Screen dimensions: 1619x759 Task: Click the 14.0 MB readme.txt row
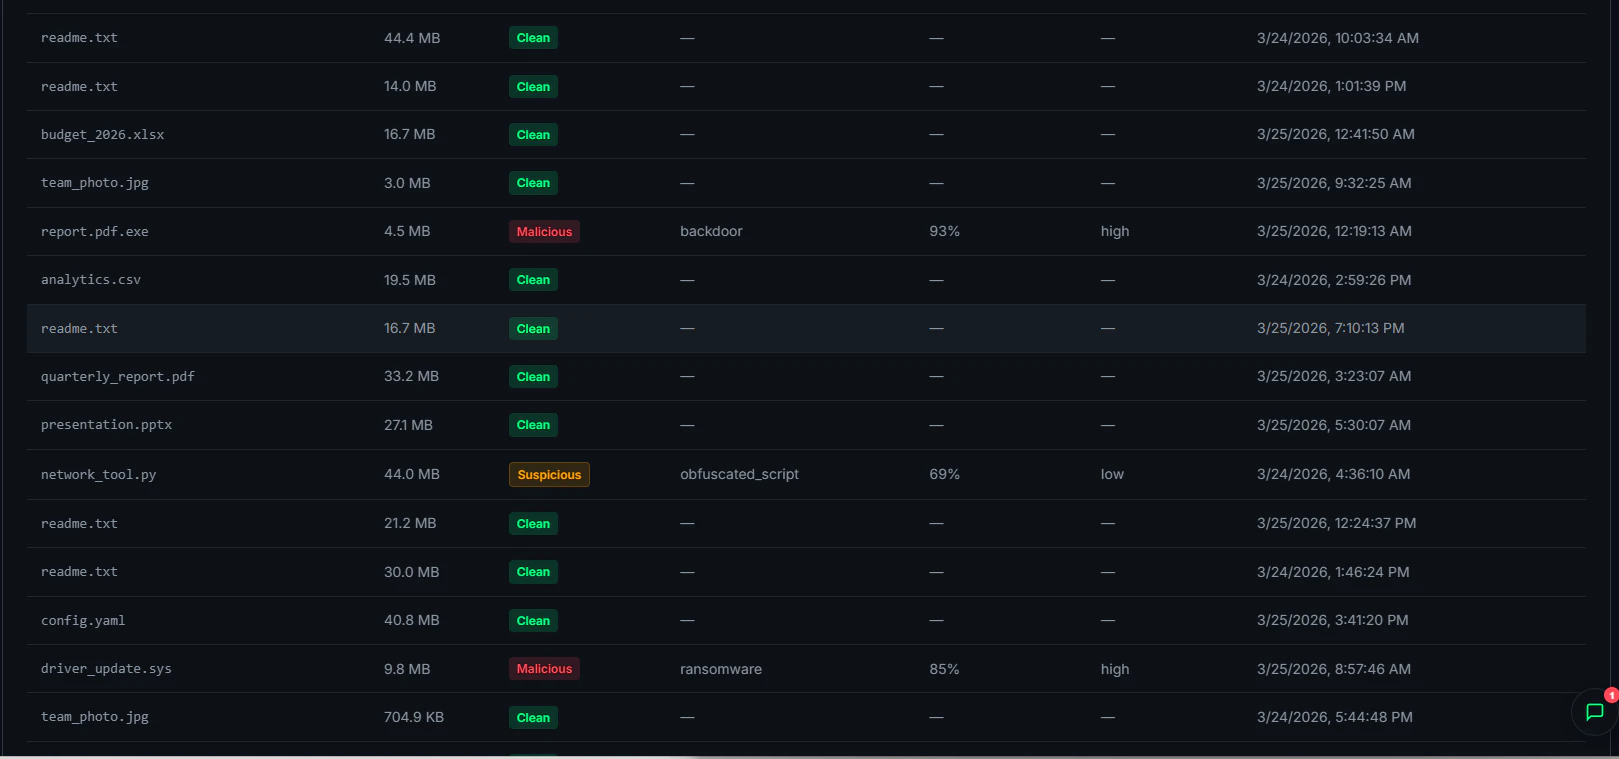click(x=806, y=86)
